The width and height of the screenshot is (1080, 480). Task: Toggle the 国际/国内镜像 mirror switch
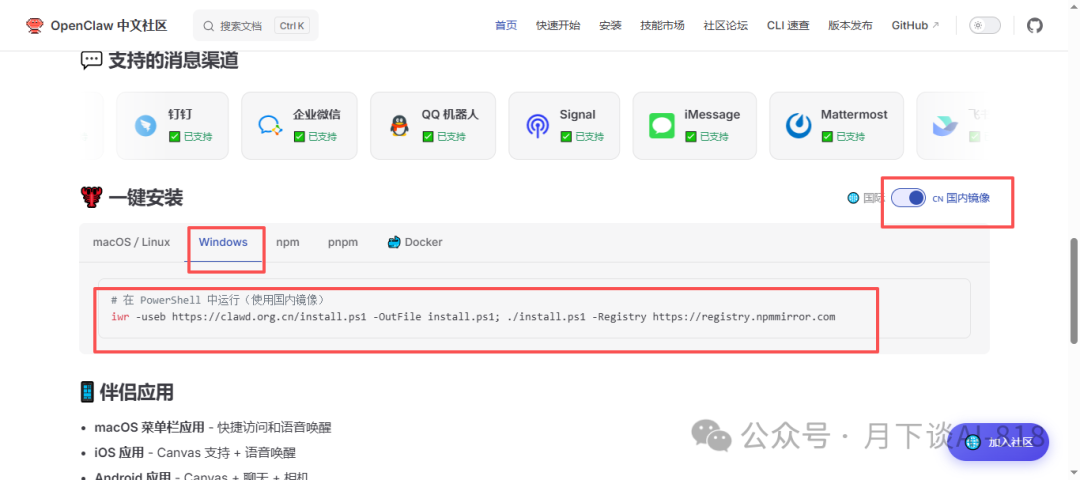coord(908,198)
